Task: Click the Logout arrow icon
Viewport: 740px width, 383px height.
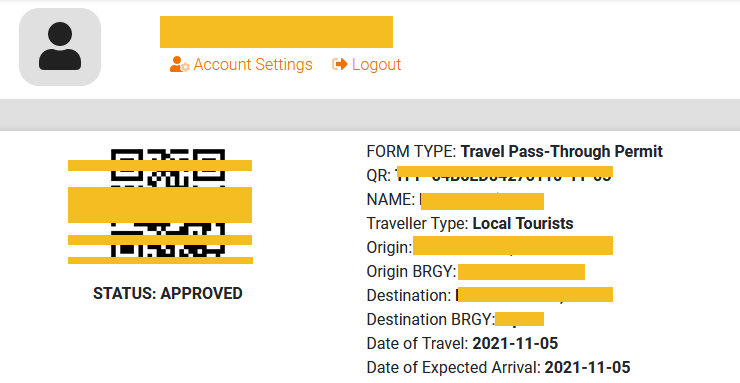Action: point(340,64)
